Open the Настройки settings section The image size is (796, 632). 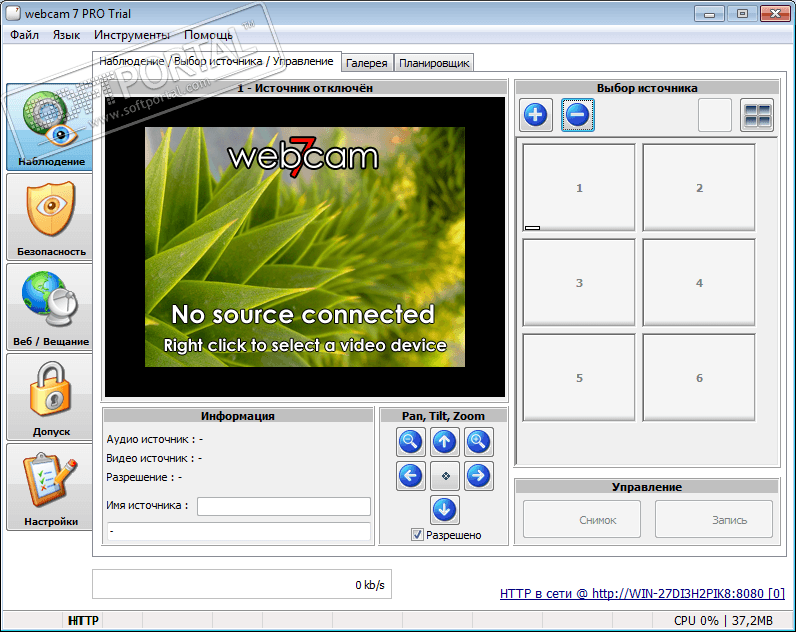(50, 487)
